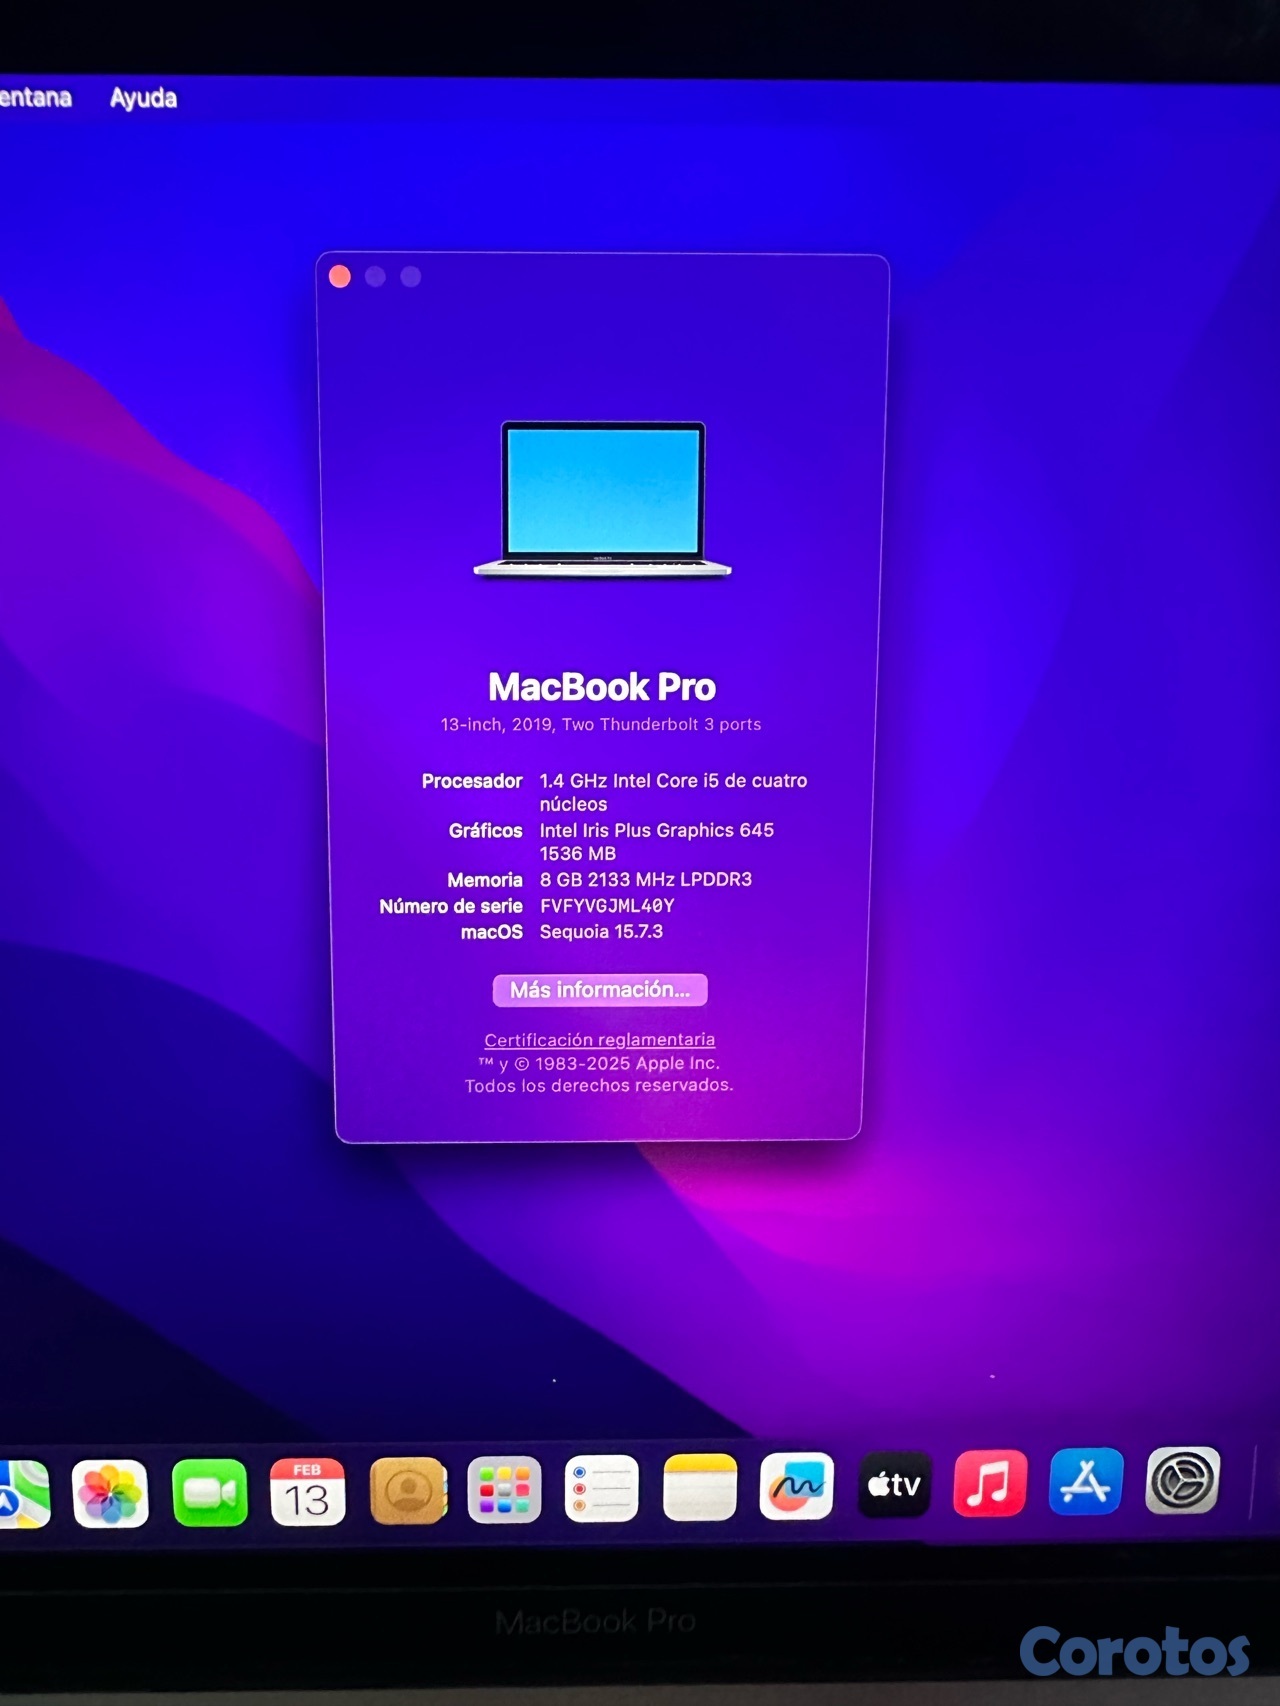Launch Notes app from Dock
This screenshot has width=1280, height=1706.
click(x=700, y=1488)
